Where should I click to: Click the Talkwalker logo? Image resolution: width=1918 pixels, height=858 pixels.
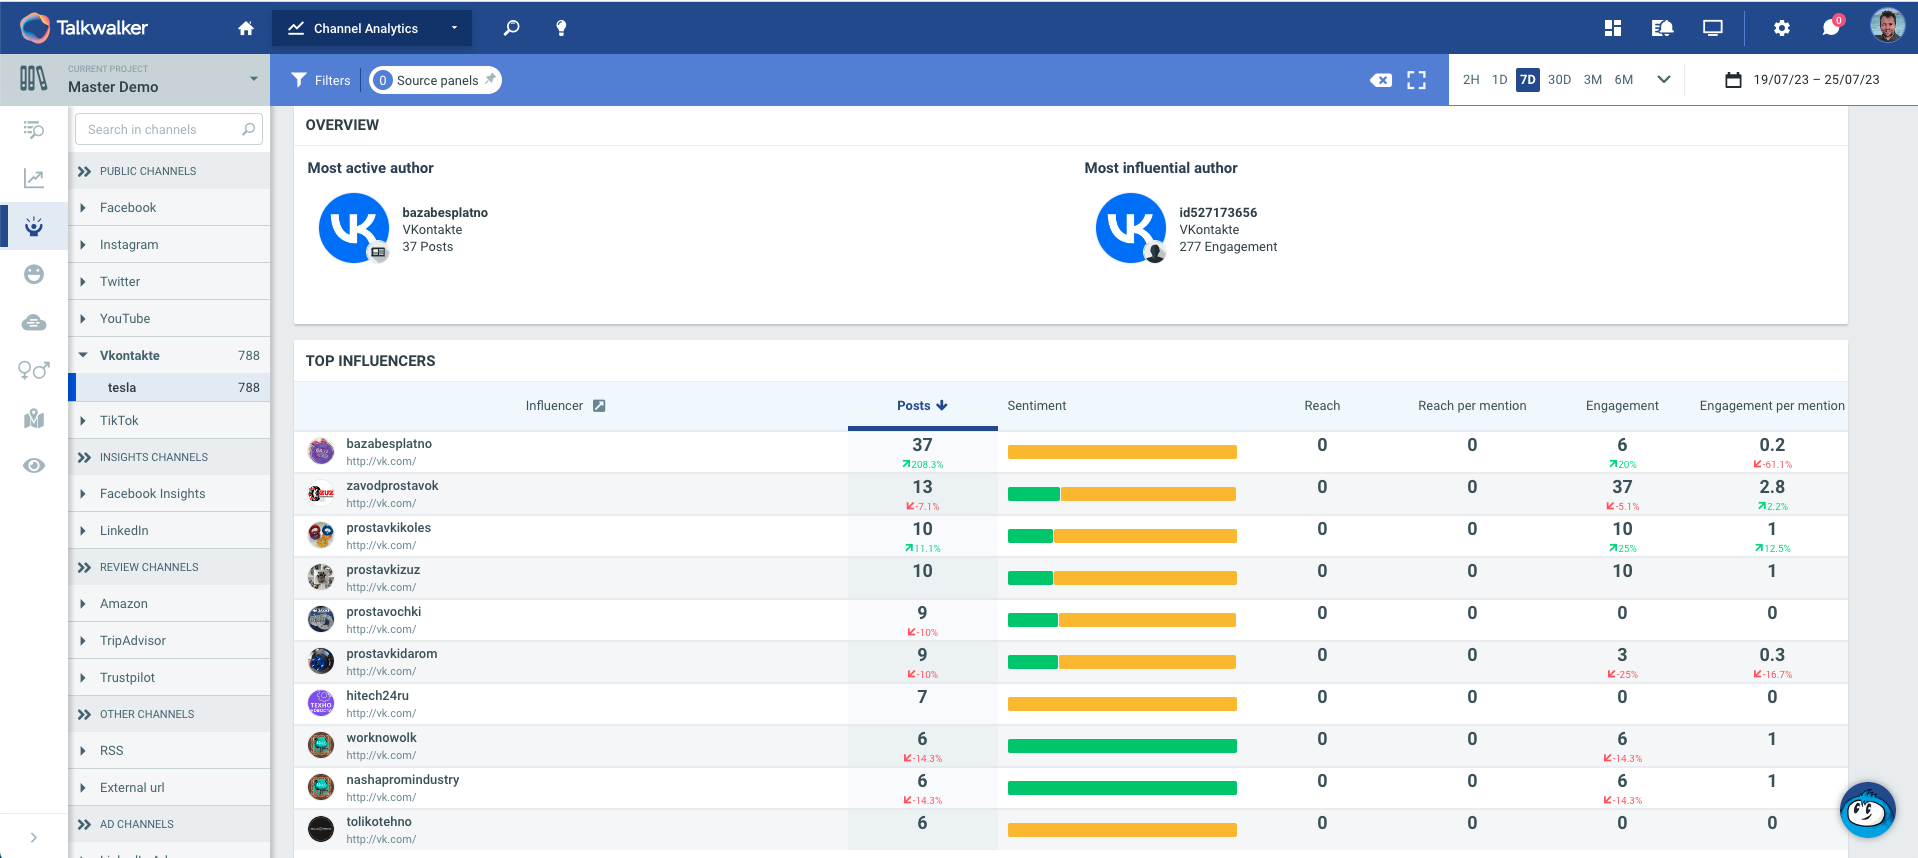(84, 28)
